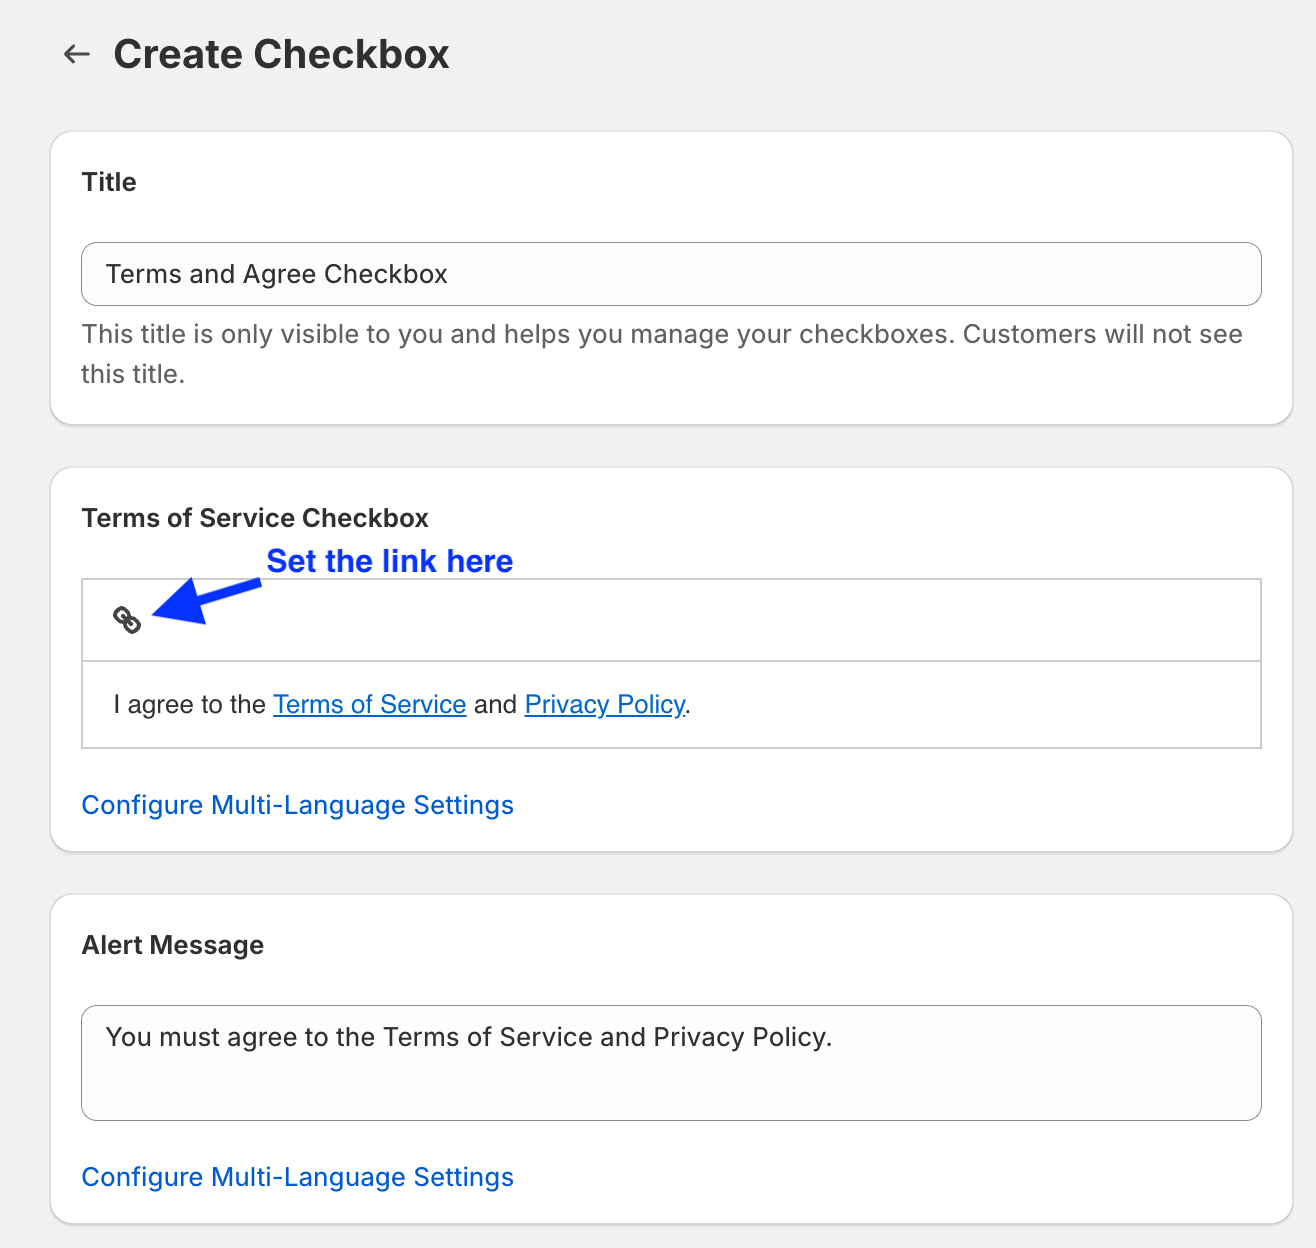Screen dimensions: 1316x1248
Task: Click the back arrow beside Create Checkbox
Action: [77, 54]
